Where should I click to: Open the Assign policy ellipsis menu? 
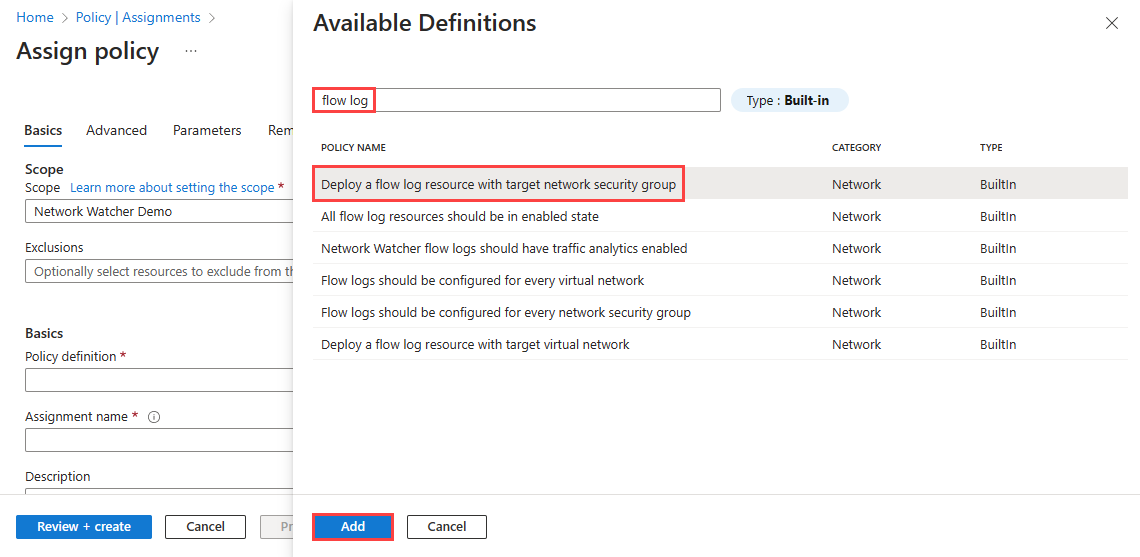(191, 51)
